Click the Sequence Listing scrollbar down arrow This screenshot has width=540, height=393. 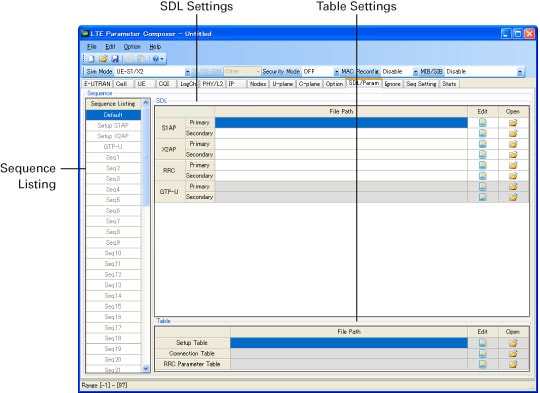(x=146, y=368)
